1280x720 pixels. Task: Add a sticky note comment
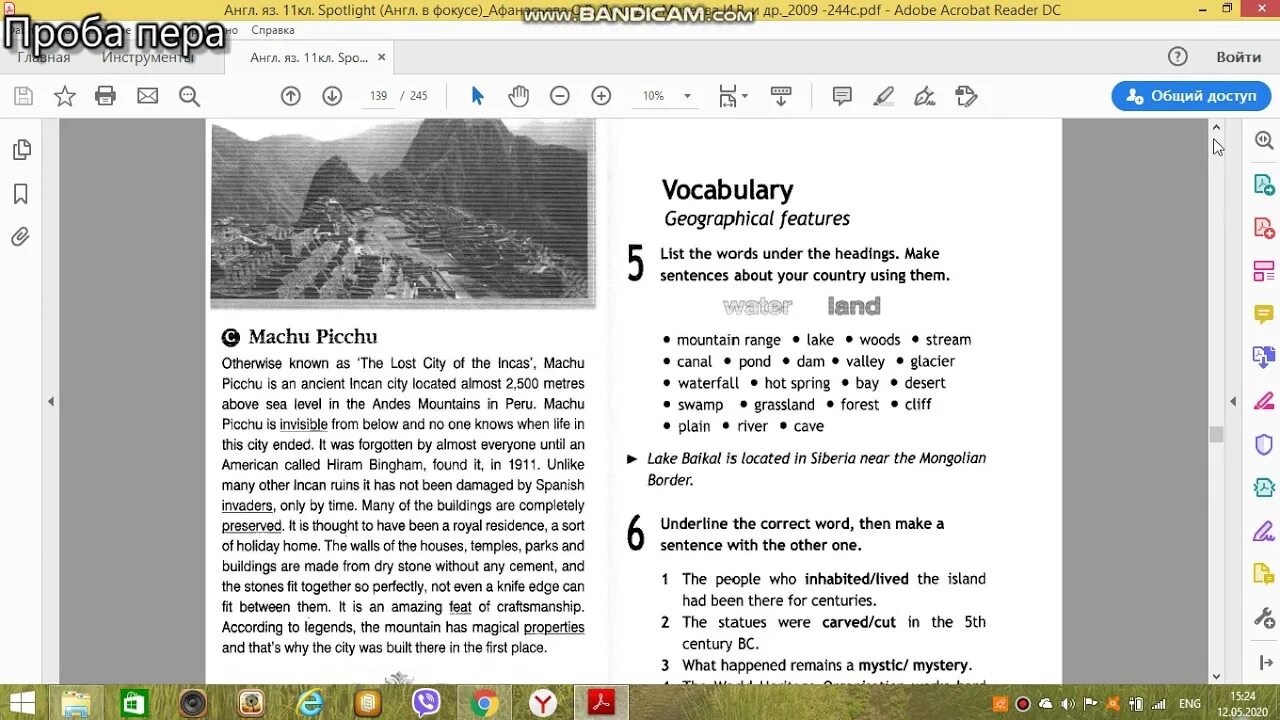click(x=842, y=96)
